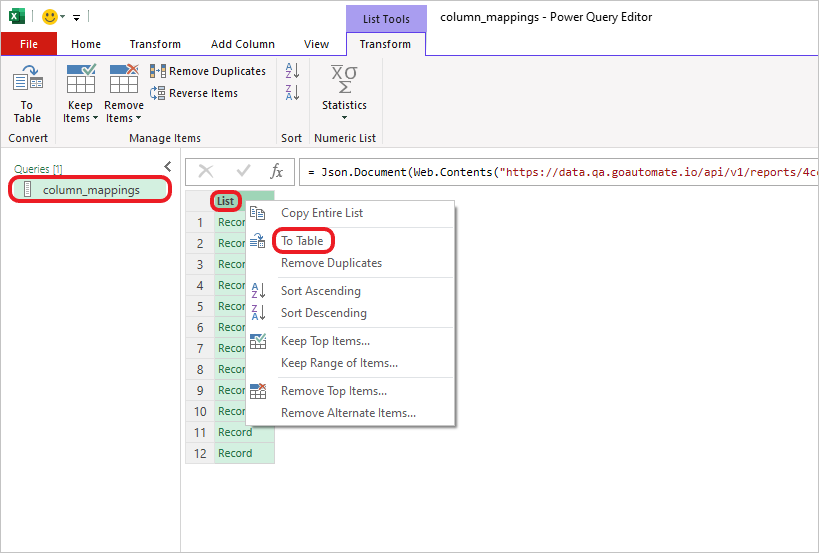Click the list icon beside the column_mappings query
This screenshot has width=819, height=553.
(x=28, y=189)
